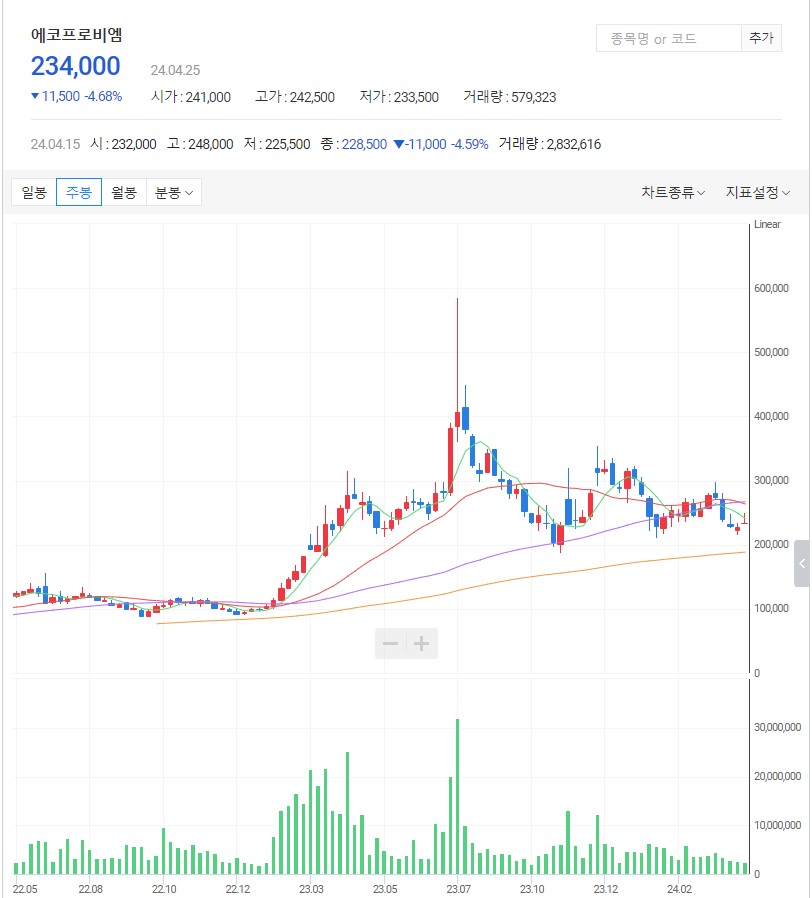Click the zoom out minus button
The image size is (812, 898).
391,643
